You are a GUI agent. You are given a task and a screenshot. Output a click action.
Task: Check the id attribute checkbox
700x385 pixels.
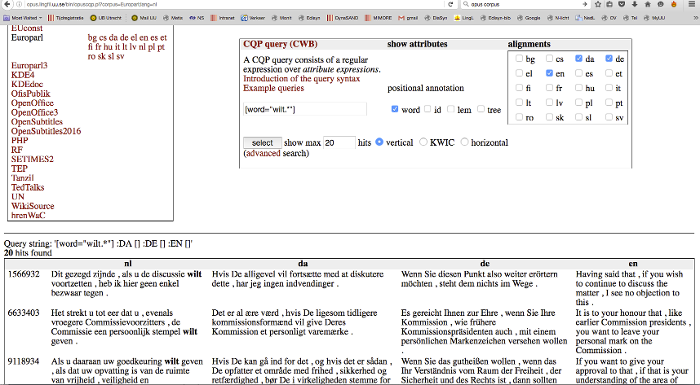click(427, 109)
